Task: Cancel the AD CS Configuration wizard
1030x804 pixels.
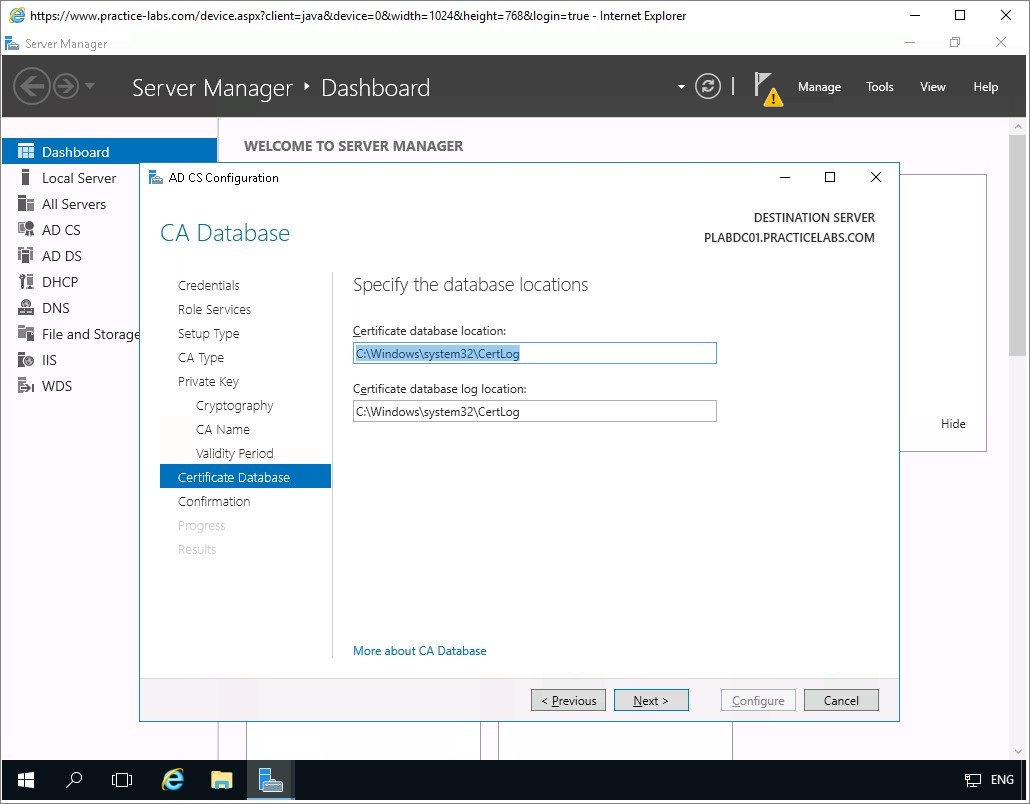Action: pos(841,700)
